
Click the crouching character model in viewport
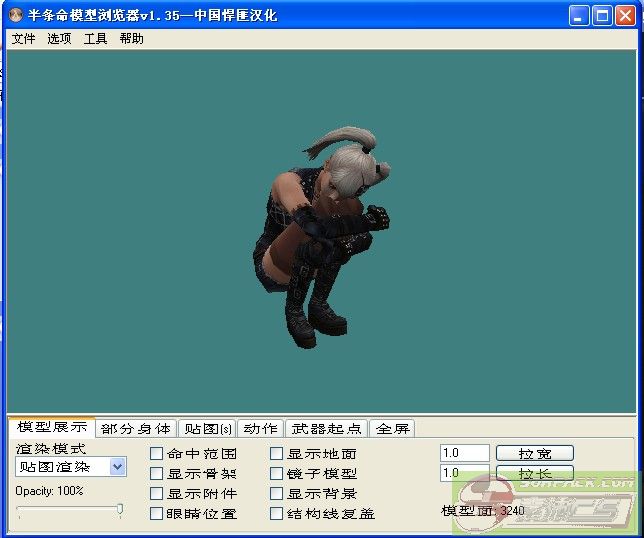[x=320, y=237]
